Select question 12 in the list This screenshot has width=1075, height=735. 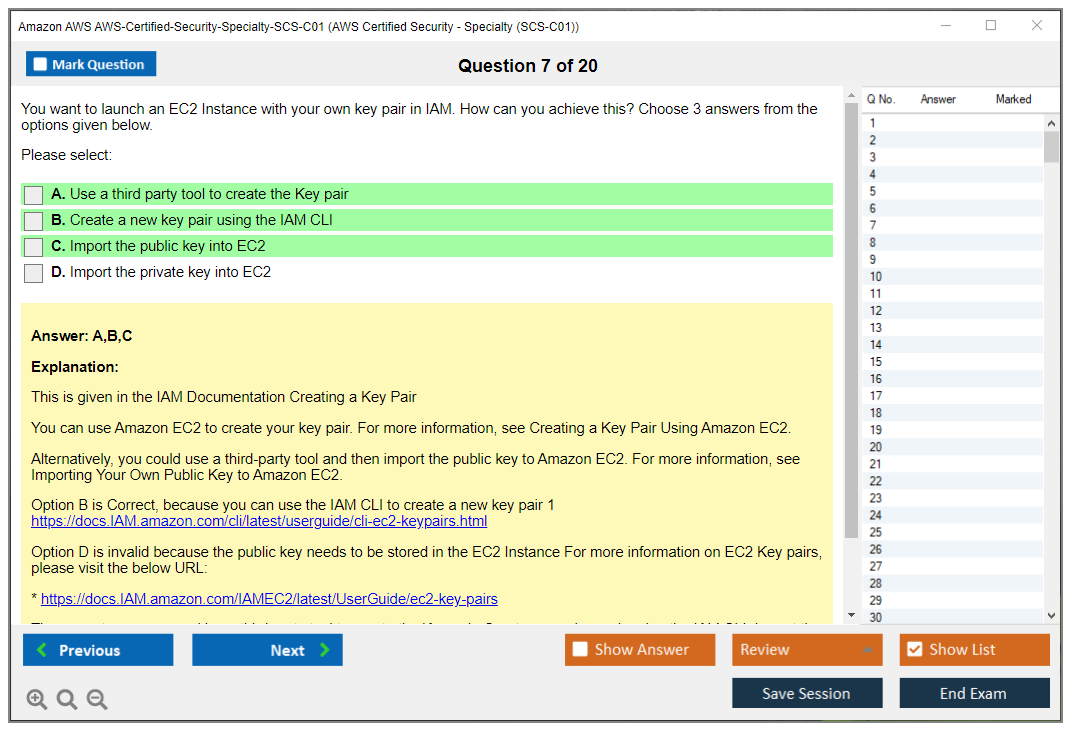coord(876,311)
